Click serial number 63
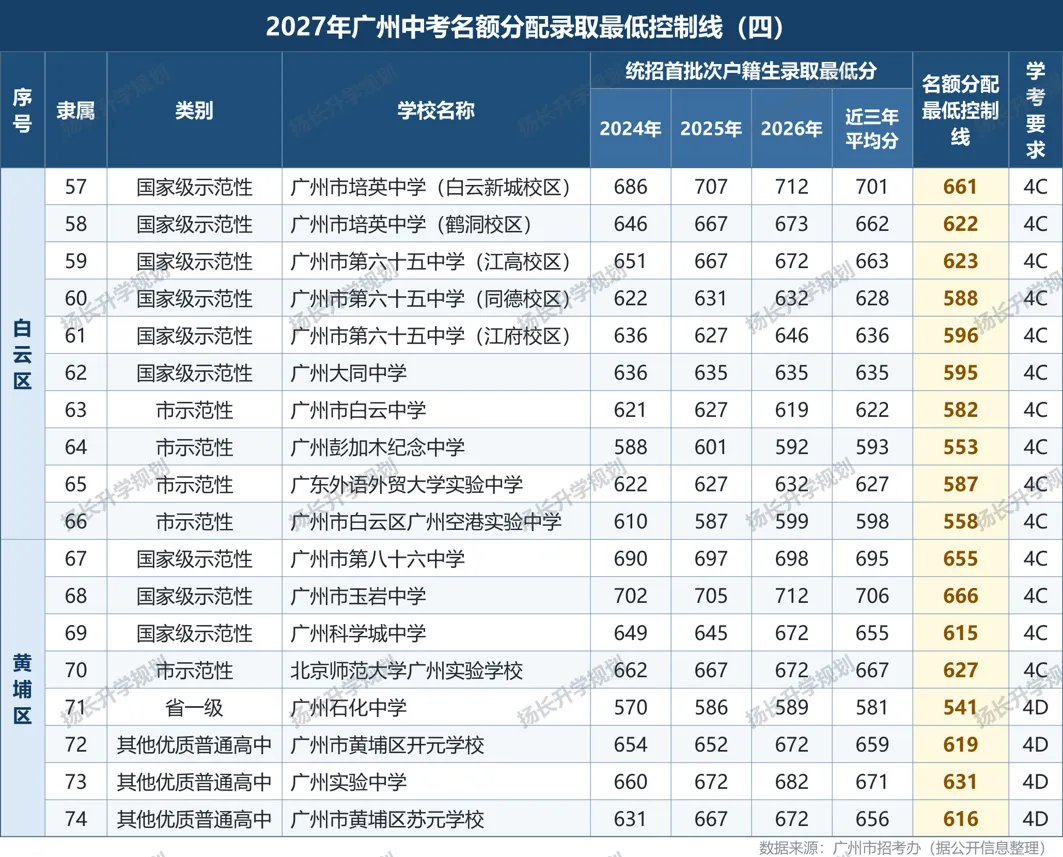Image resolution: width=1063 pixels, height=857 pixels. click(x=76, y=410)
